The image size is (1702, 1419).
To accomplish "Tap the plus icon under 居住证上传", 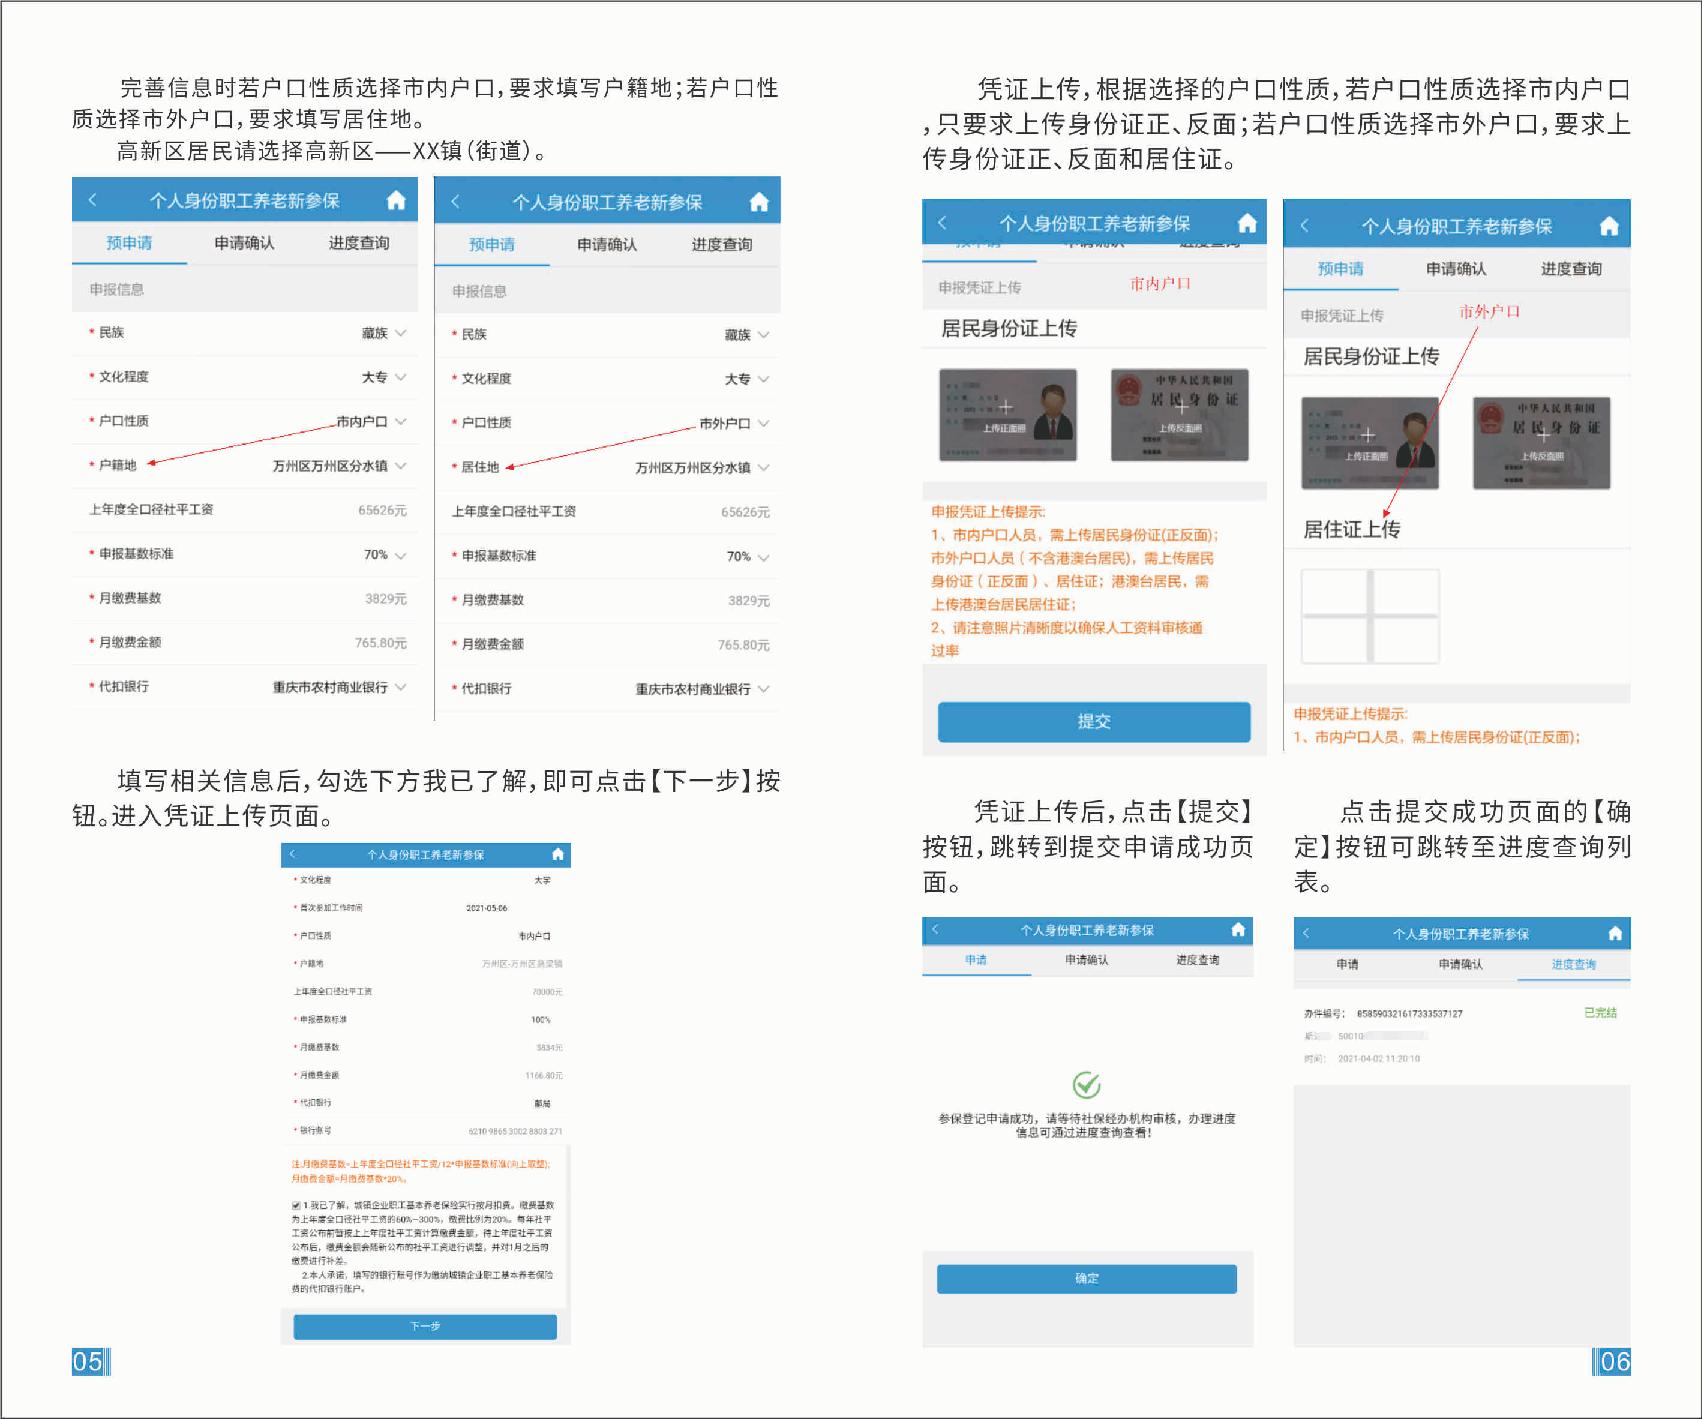I will point(1370,617).
